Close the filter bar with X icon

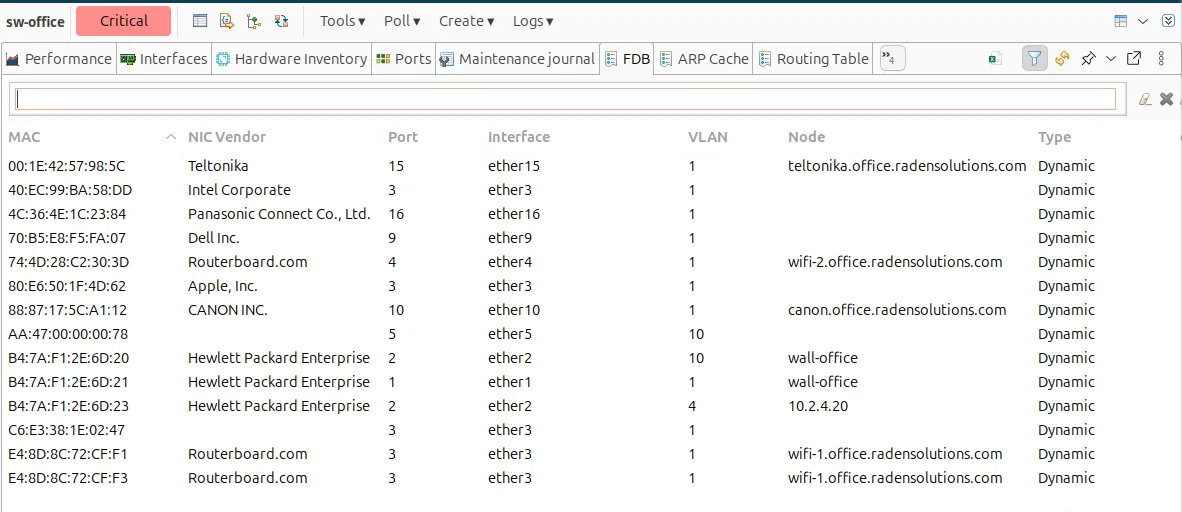(x=1166, y=99)
